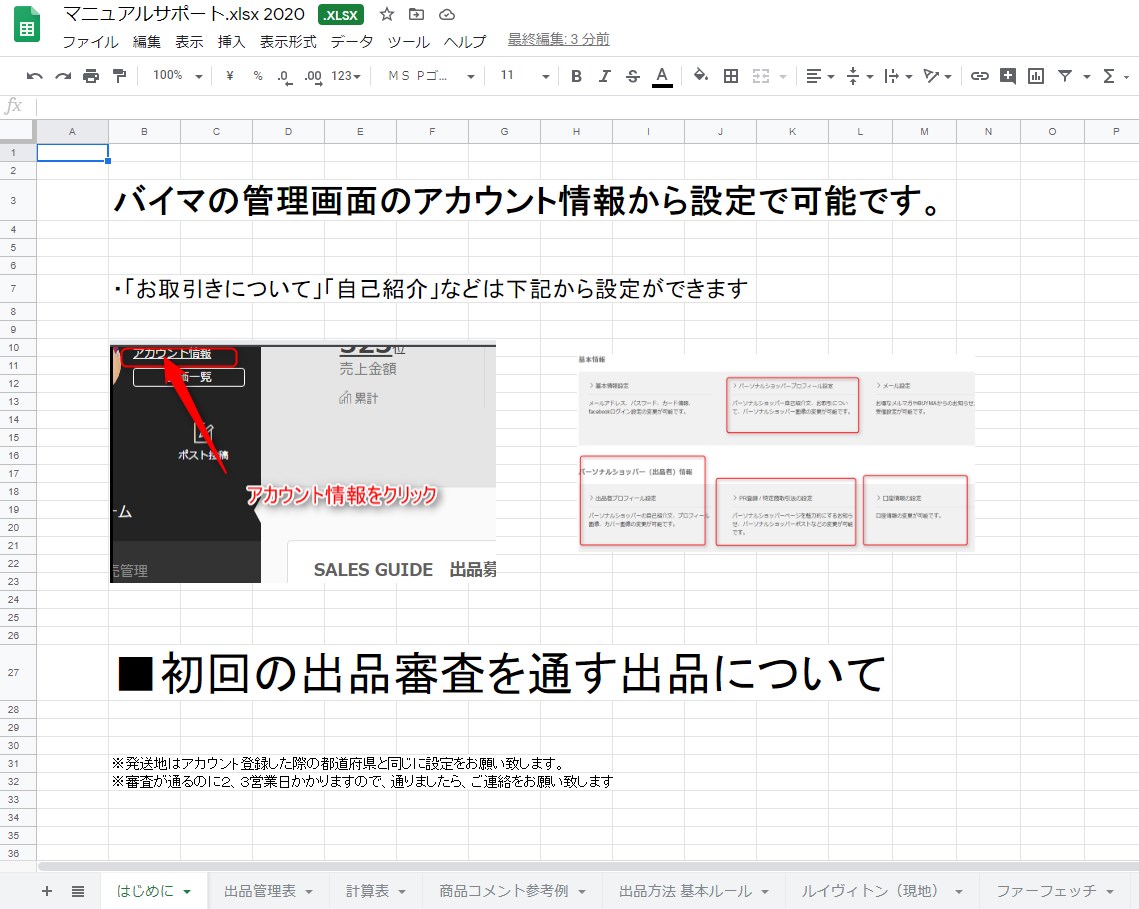Screen dimensions: 1139x909
Task: Open the fill color picker
Action: point(701,76)
